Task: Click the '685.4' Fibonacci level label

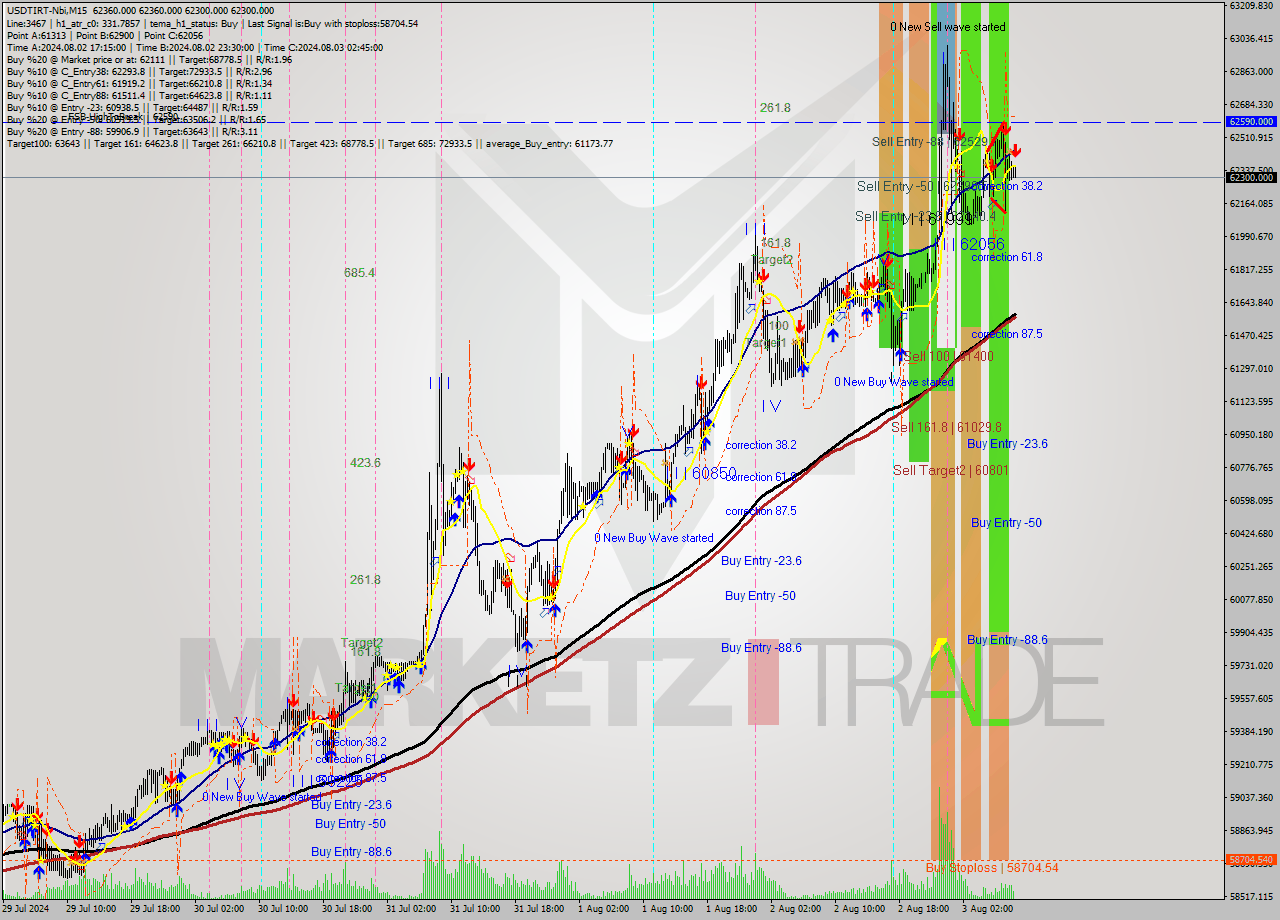Action: tap(359, 272)
